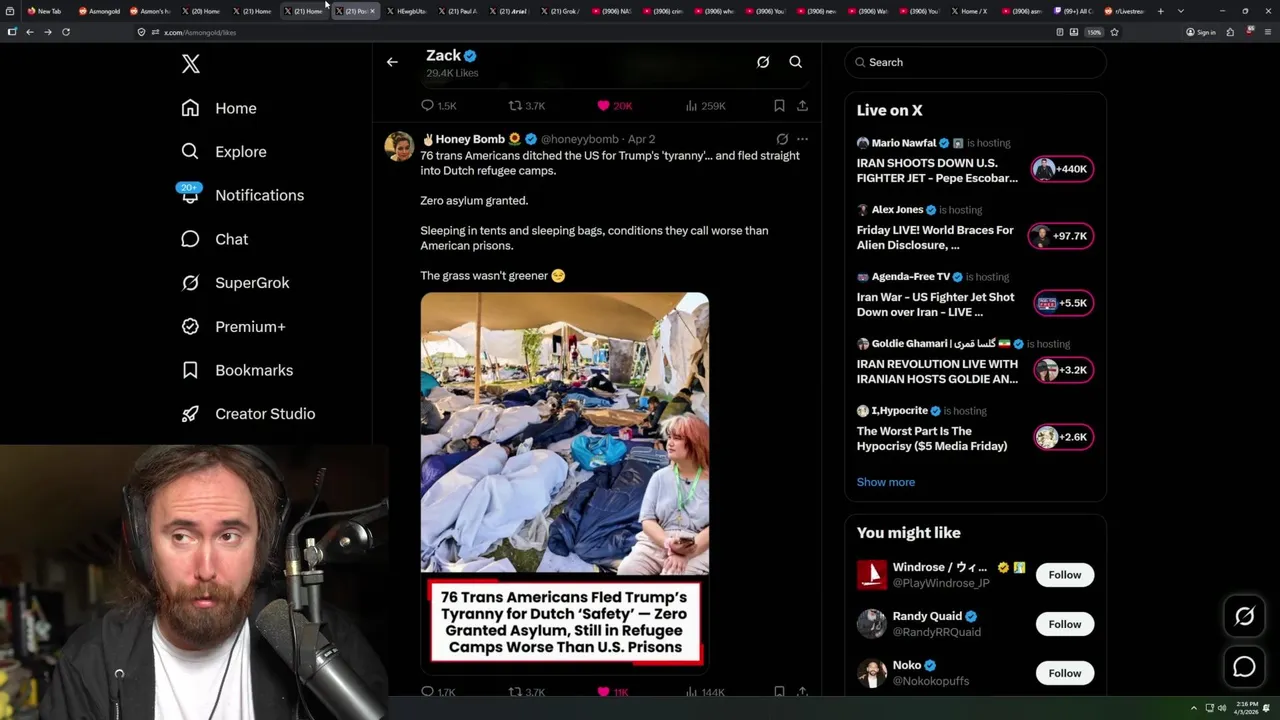
Task: Open Randy Quaid profile name
Action: [927, 616]
